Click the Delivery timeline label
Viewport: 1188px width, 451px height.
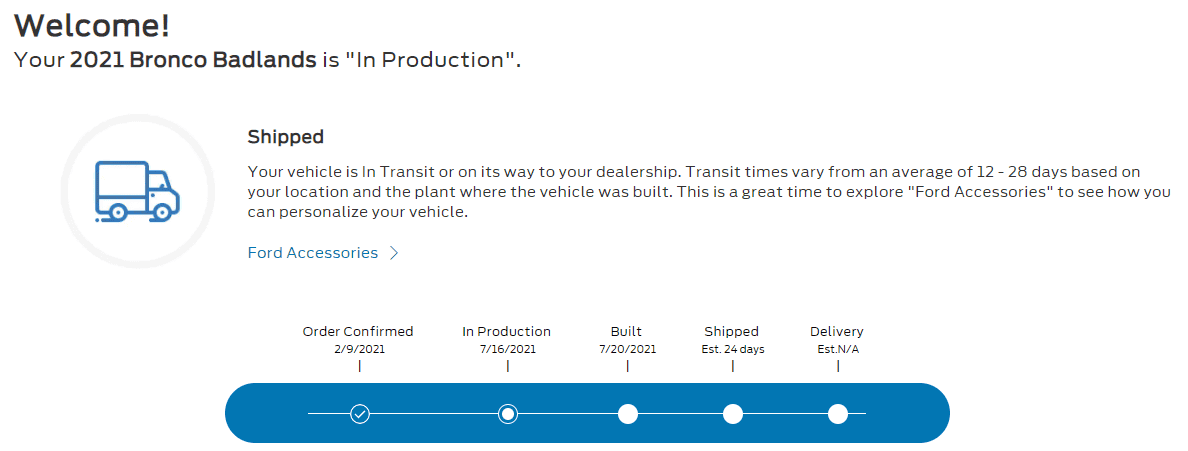point(836,332)
